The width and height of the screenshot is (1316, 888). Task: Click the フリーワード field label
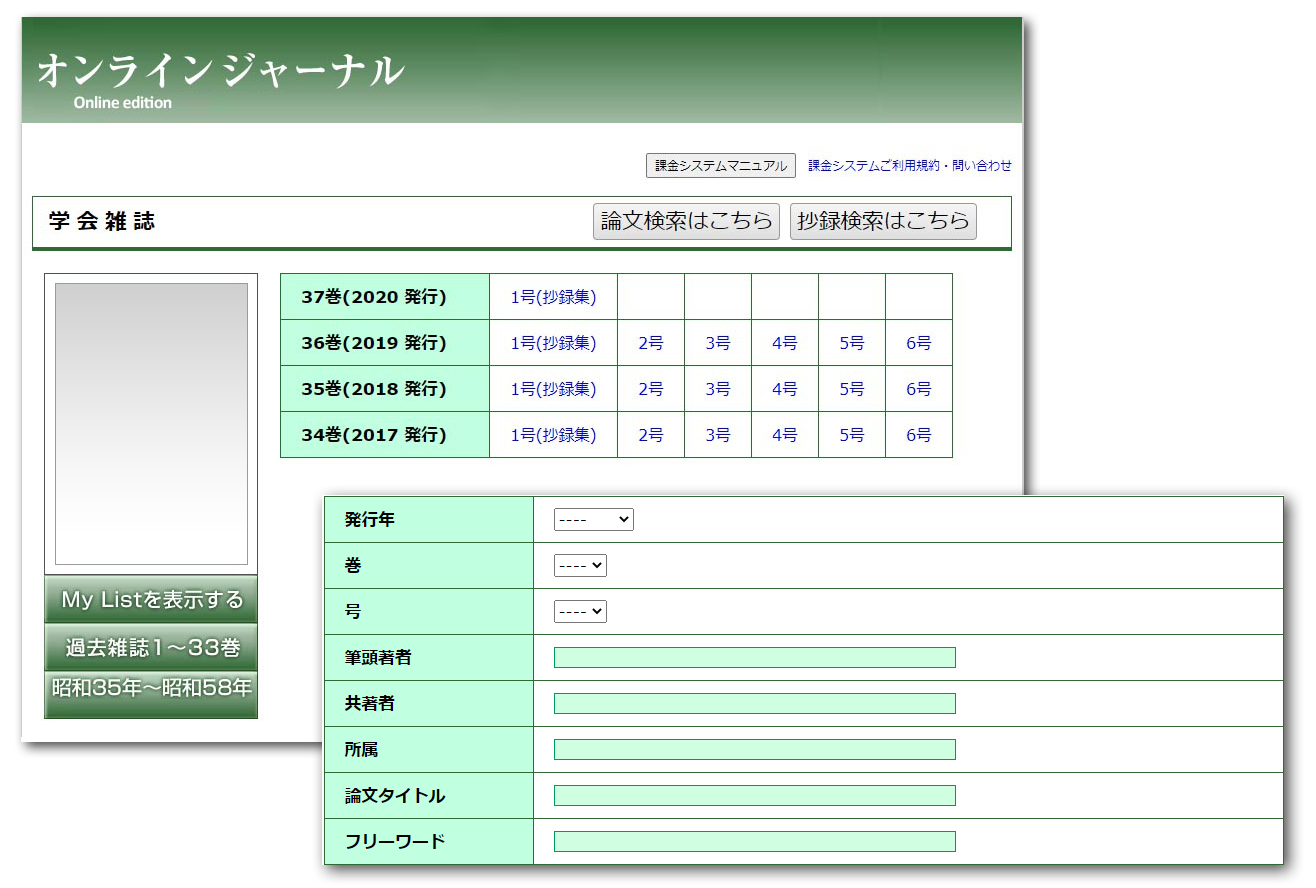tap(395, 842)
